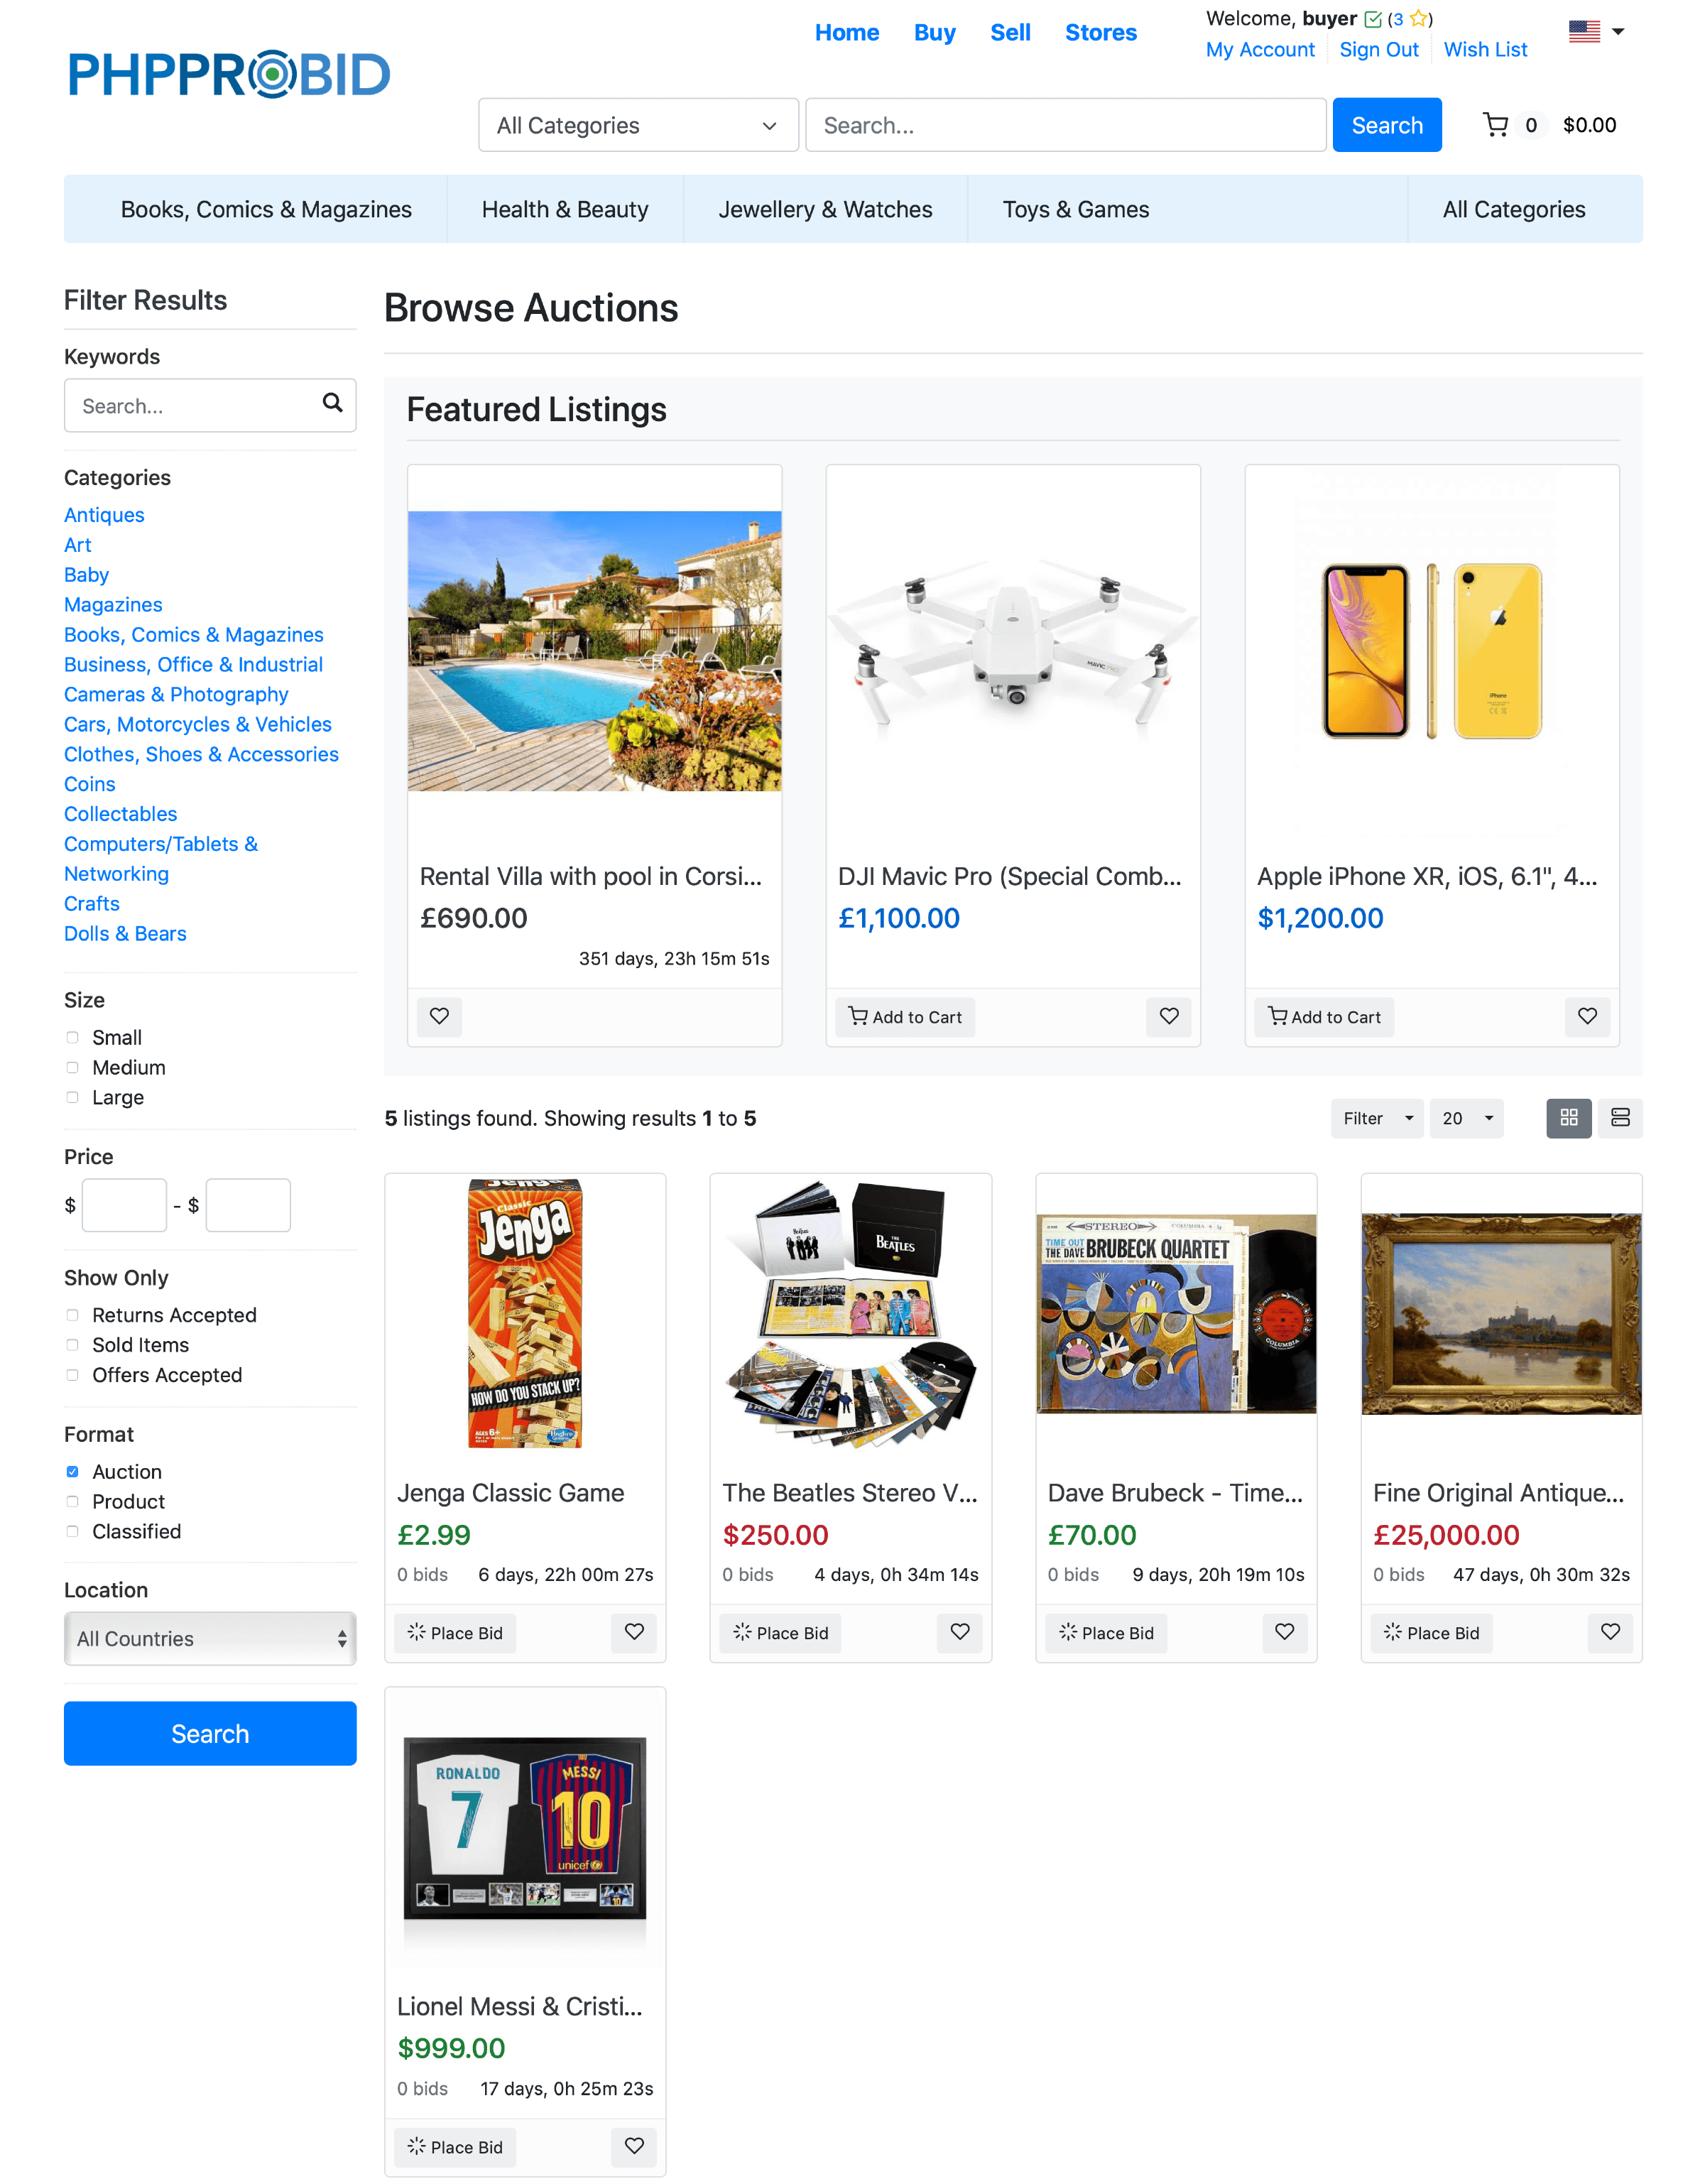Open the Stores menu item
Viewport: 1705px width, 2184px height.
pos(1100,33)
